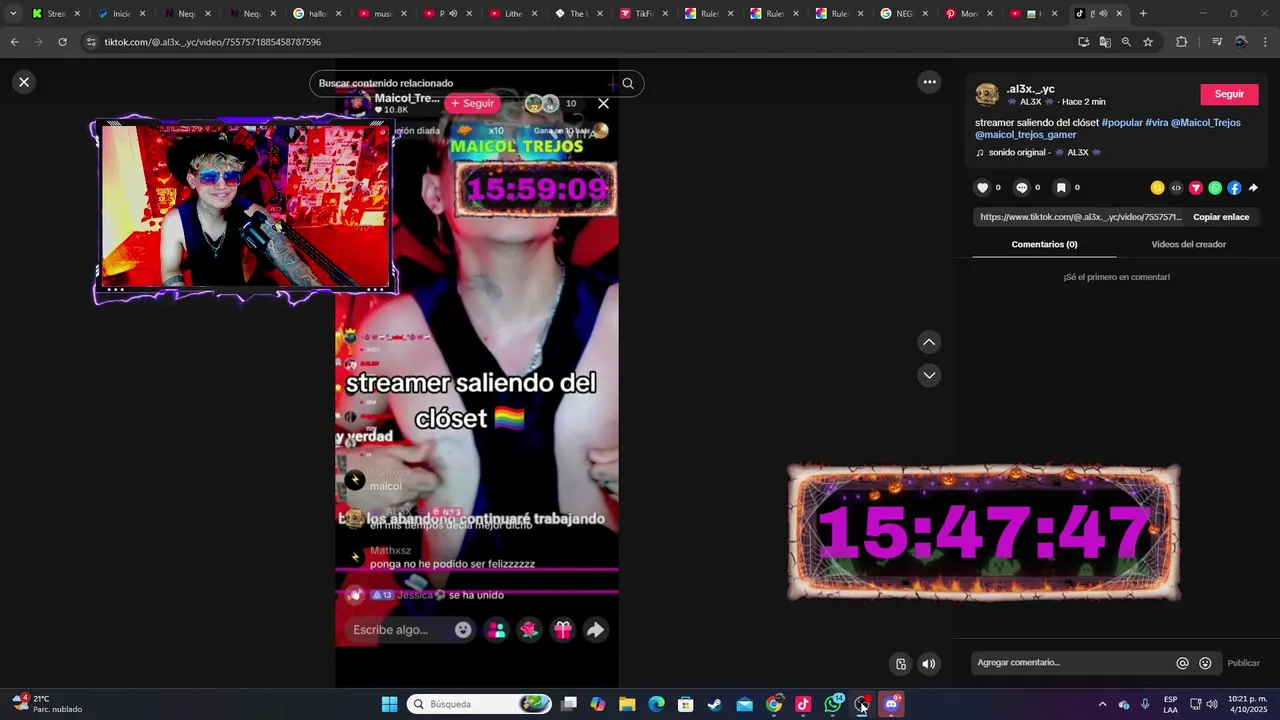Click Copiar enlace button
Image resolution: width=1280 pixels, height=720 pixels.
[1221, 217]
